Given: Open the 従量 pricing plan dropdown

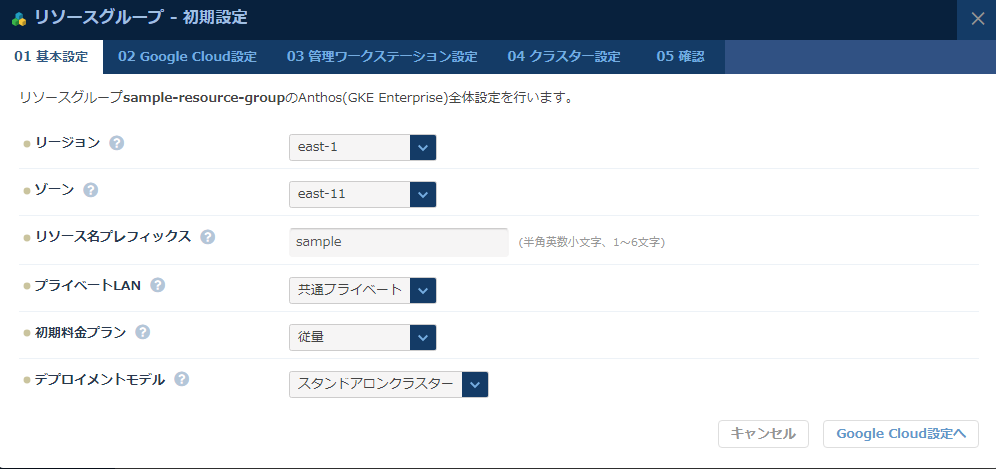Looking at the screenshot, I should pos(362,337).
